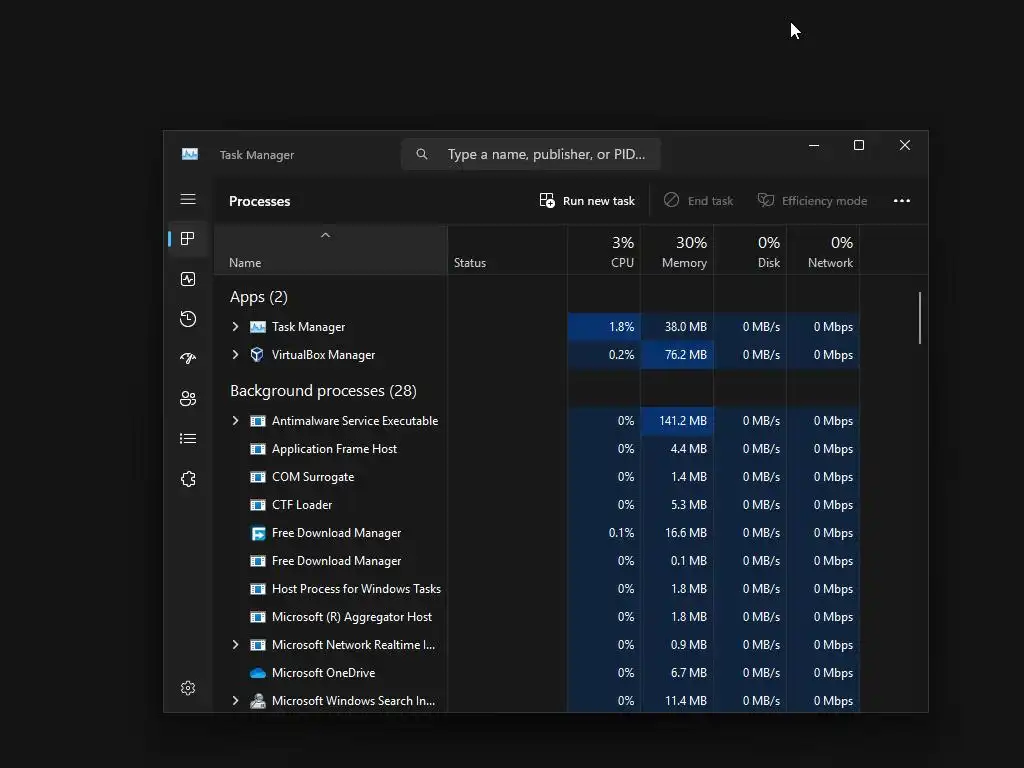
Task: Open the Services puzzle icon in sidebar
Action: coord(188,479)
